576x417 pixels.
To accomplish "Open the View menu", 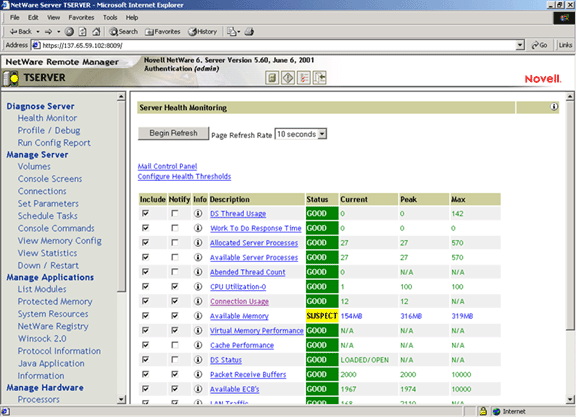I will 53,17.
